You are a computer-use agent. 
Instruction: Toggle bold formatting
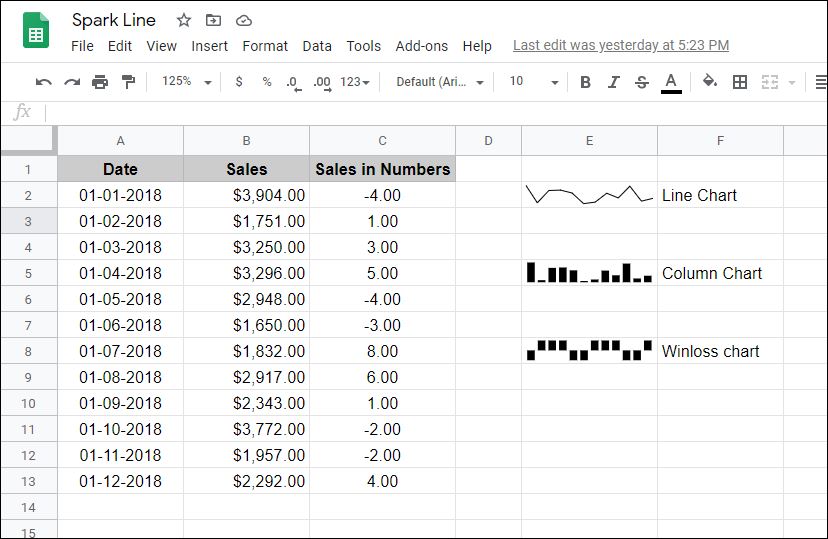pos(585,82)
